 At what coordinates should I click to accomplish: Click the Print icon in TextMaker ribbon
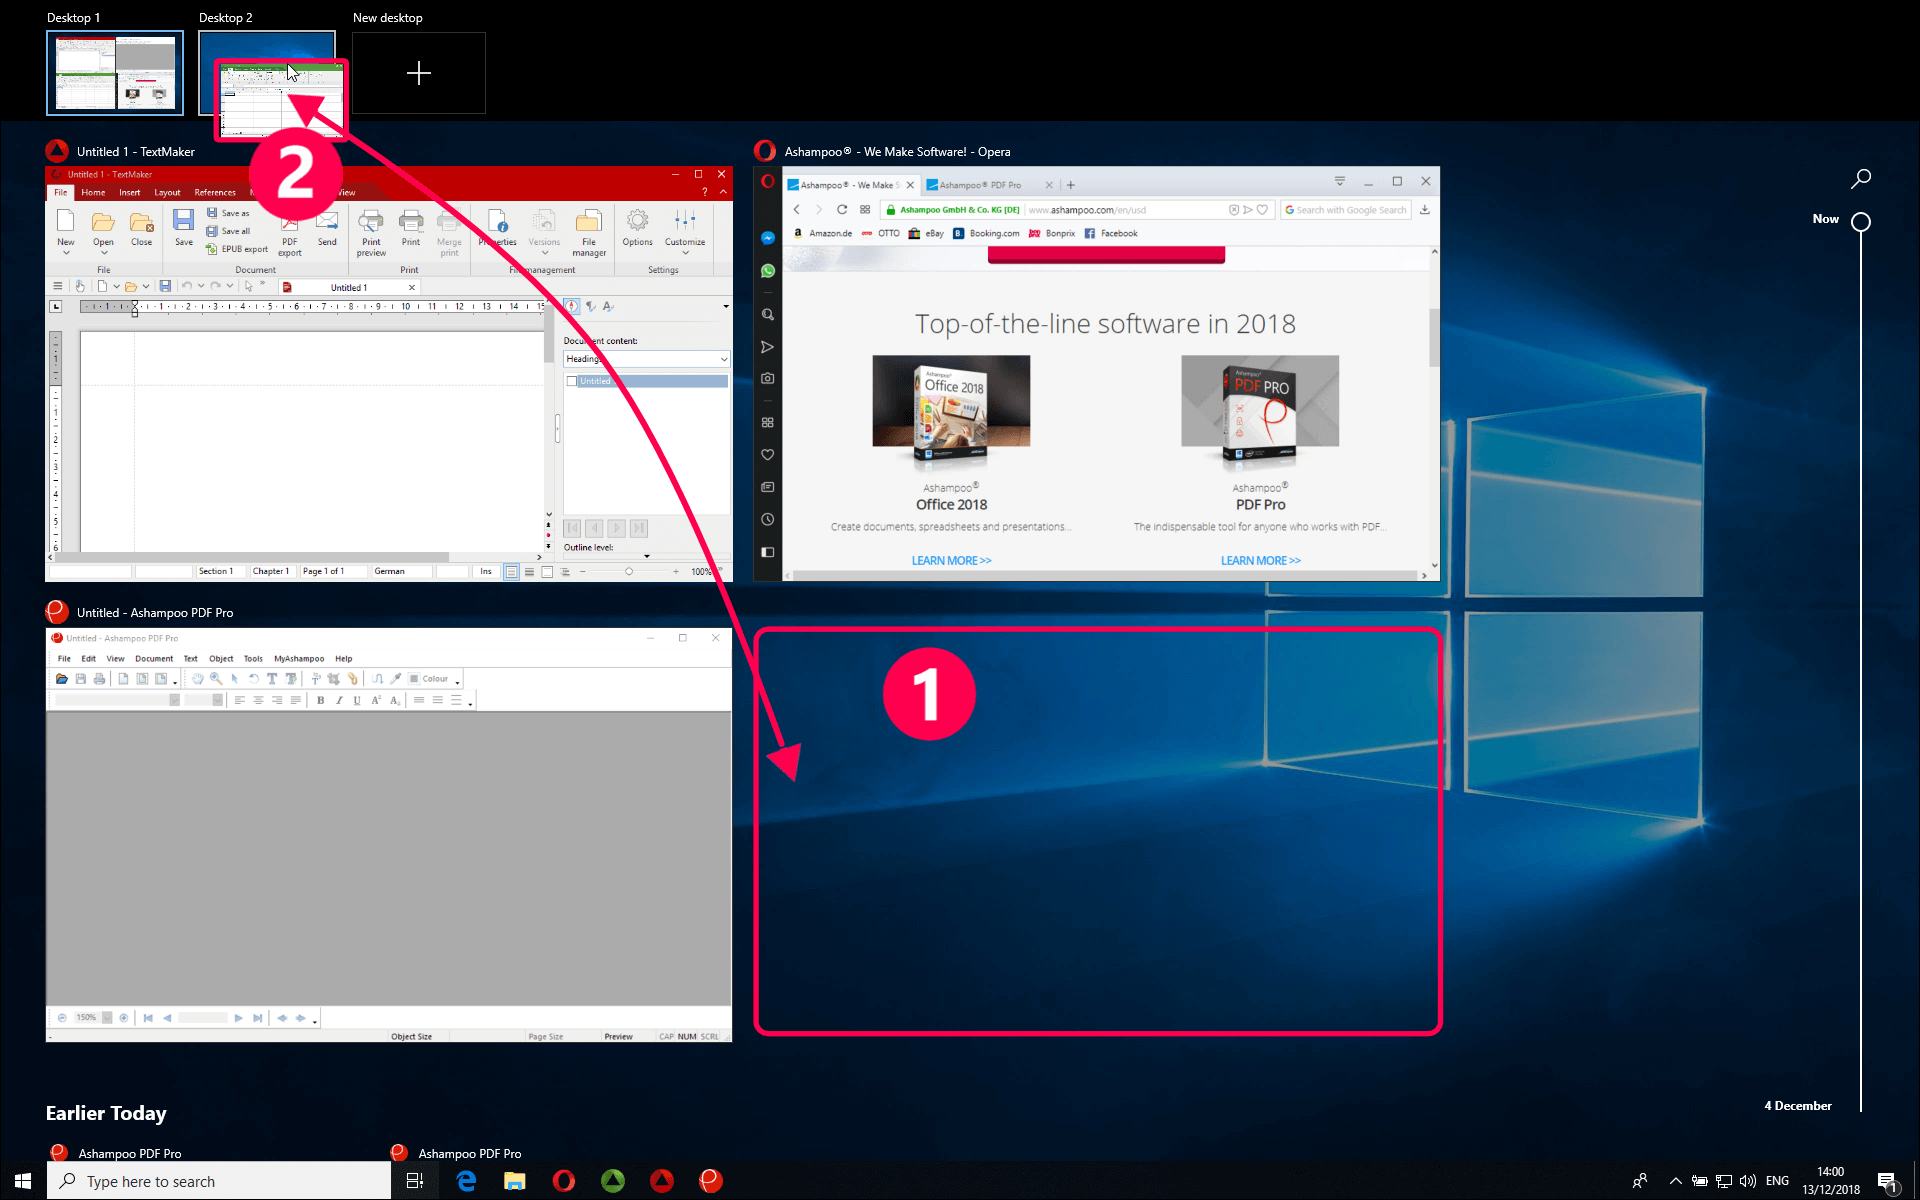411,220
